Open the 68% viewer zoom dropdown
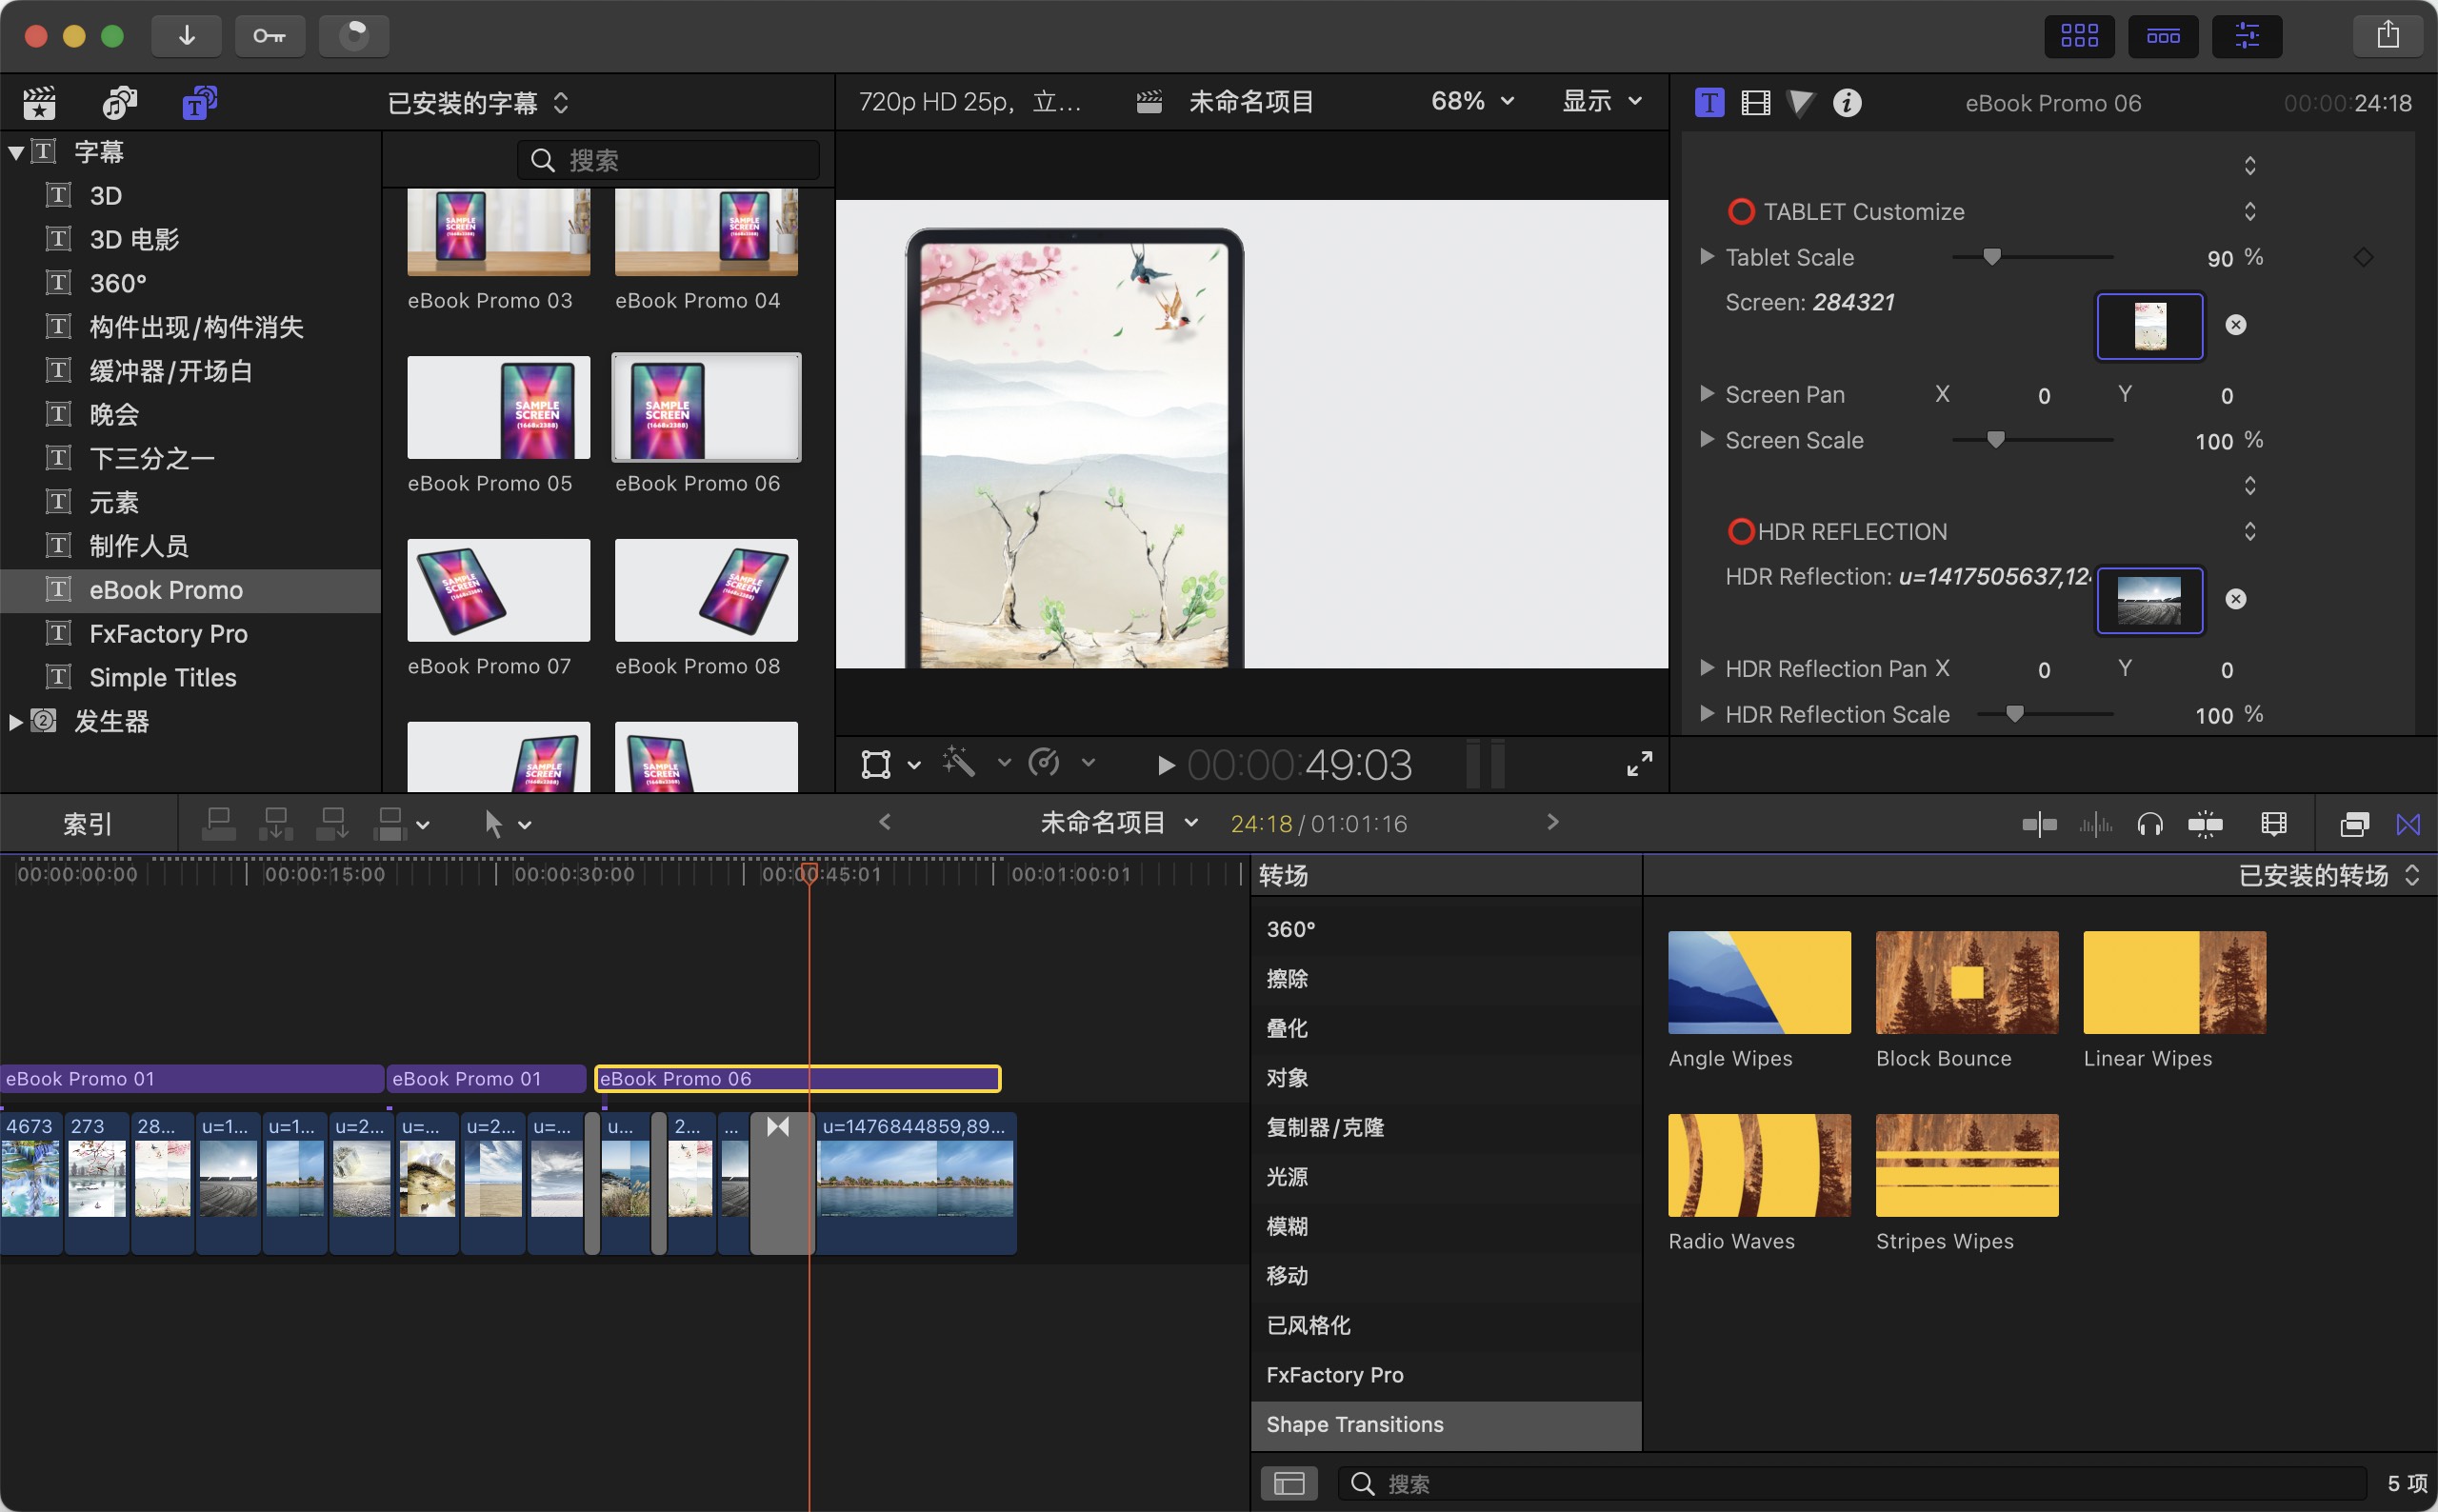Screen dimensions: 2438x1512 tap(1472, 101)
